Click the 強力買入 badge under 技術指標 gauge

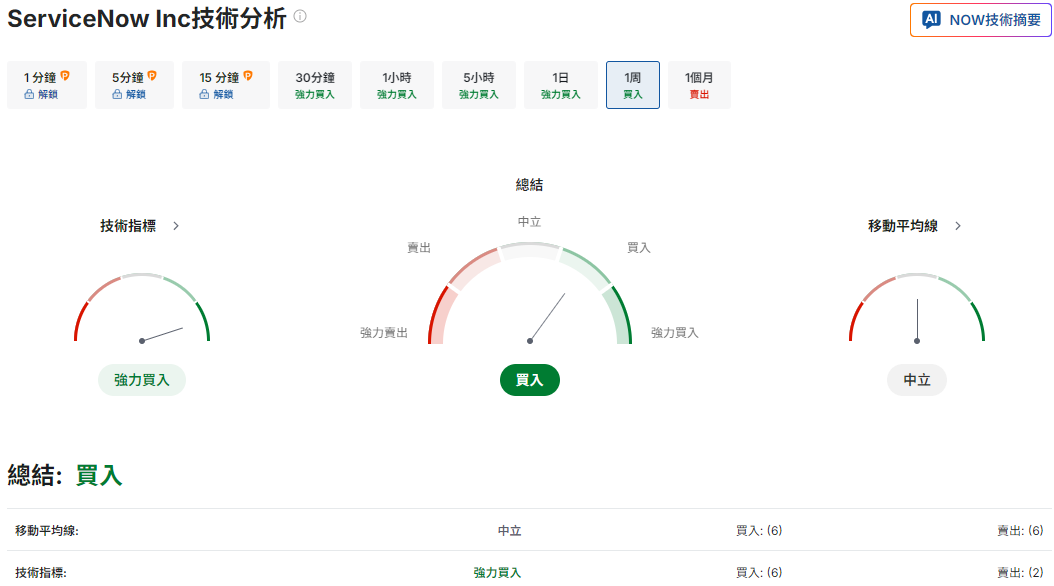142,380
